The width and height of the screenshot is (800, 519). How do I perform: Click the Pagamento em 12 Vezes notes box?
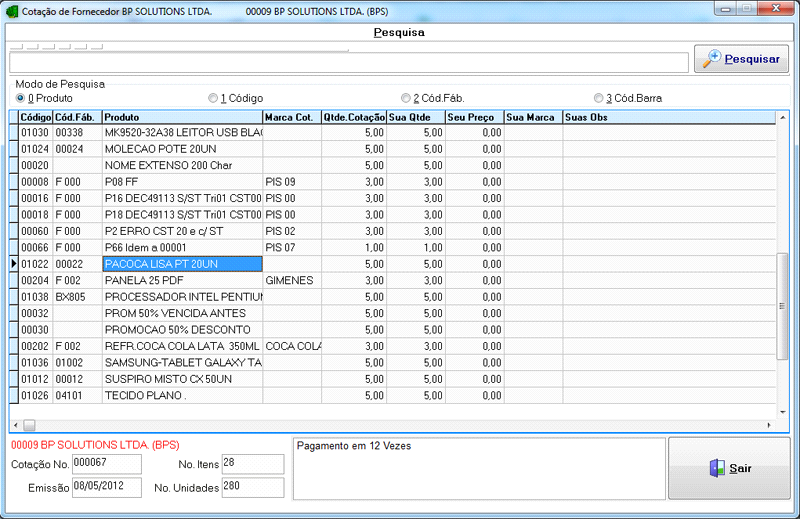click(x=478, y=467)
